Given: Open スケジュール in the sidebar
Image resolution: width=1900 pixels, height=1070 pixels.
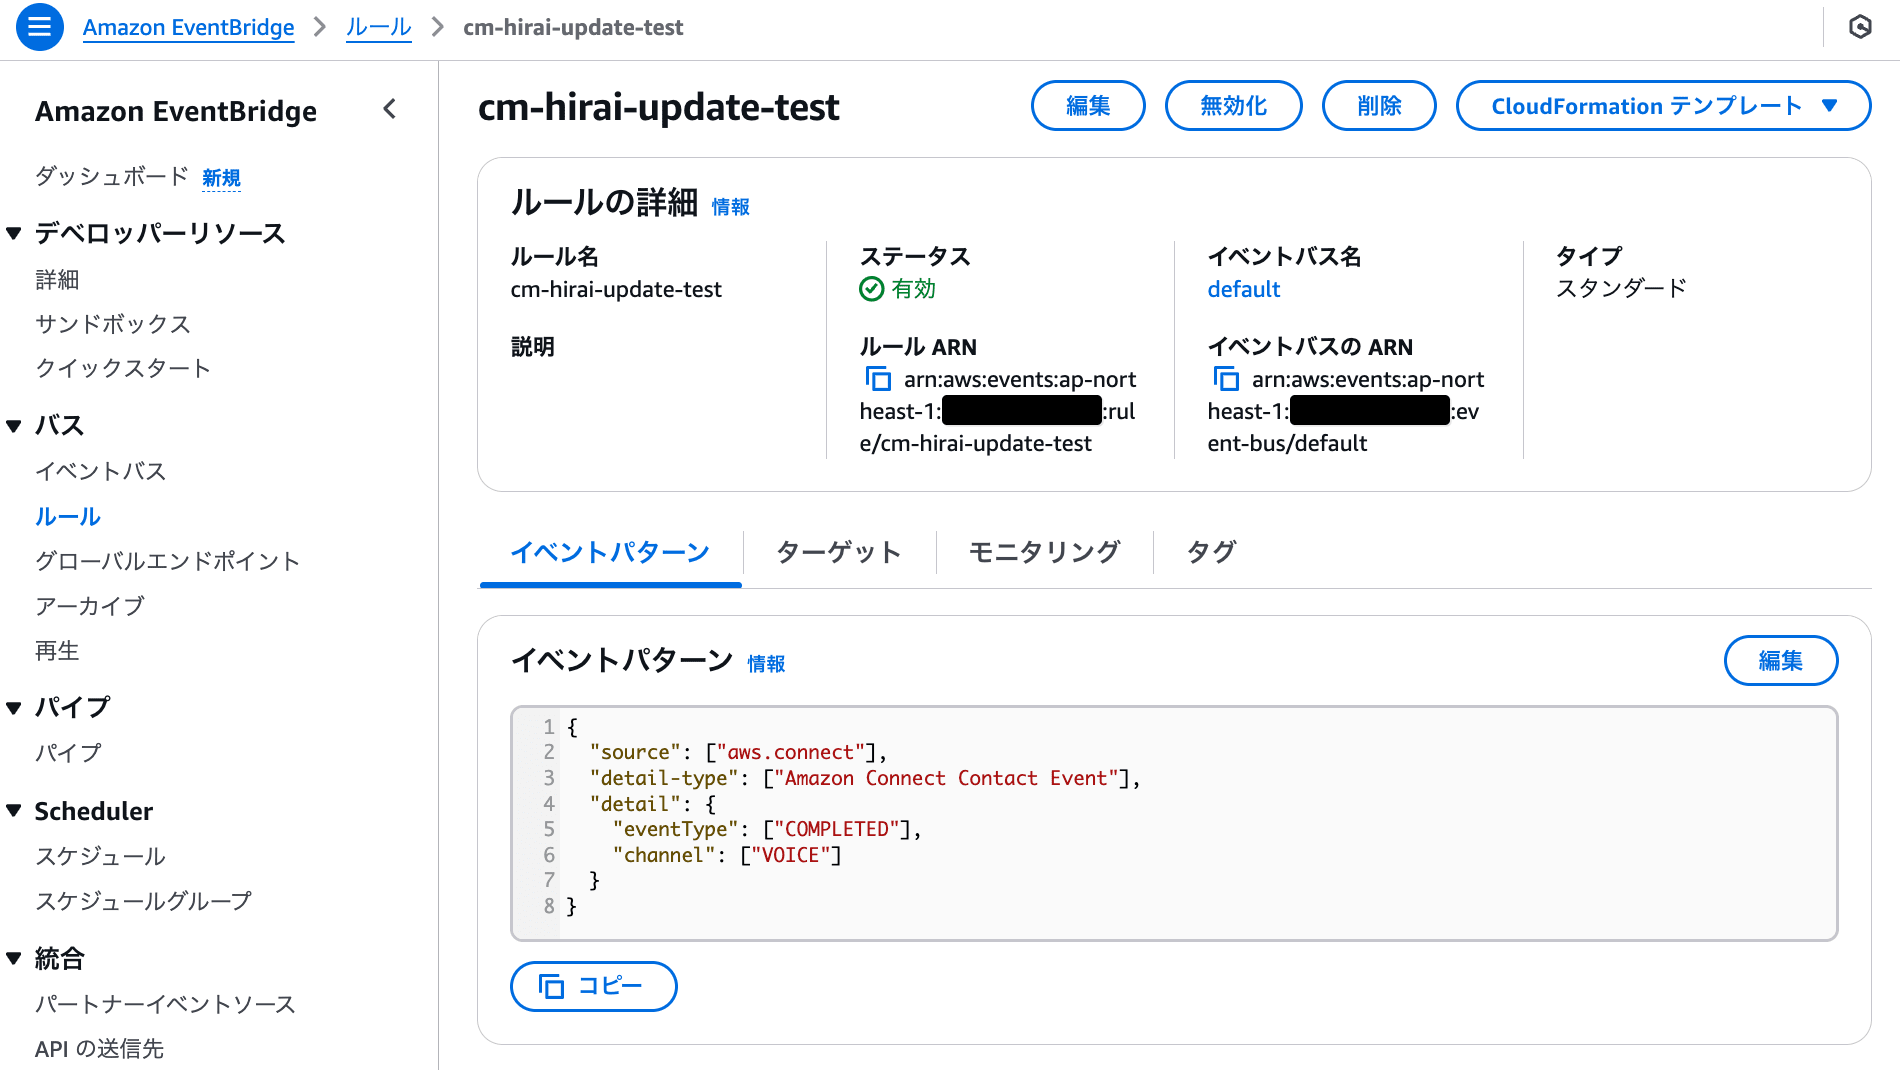Looking at the screenshot, I should [x=101, y=856].
